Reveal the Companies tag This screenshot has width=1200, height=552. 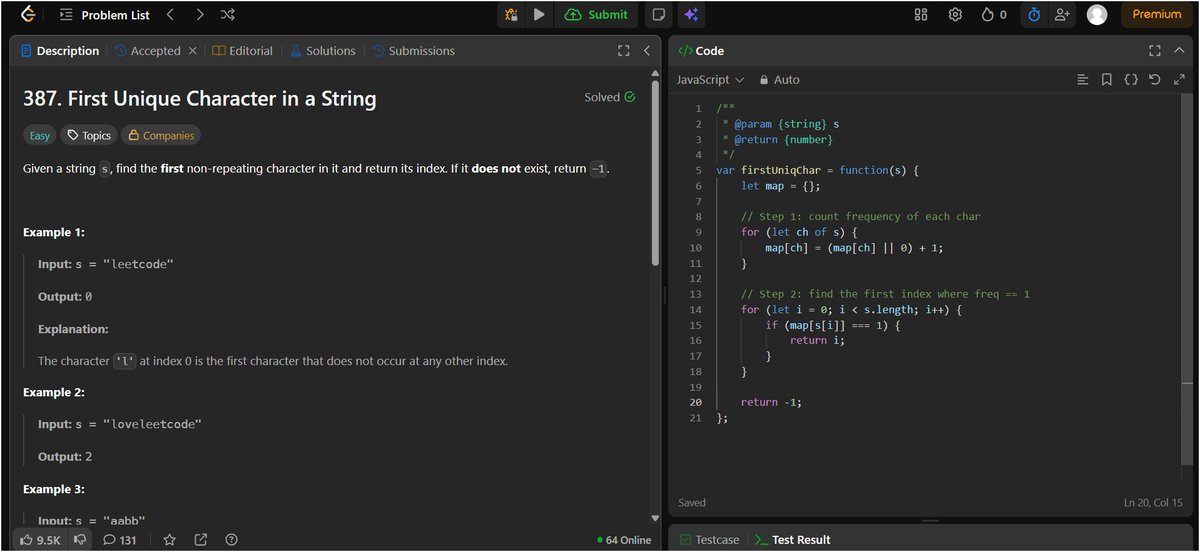point(161,135)
